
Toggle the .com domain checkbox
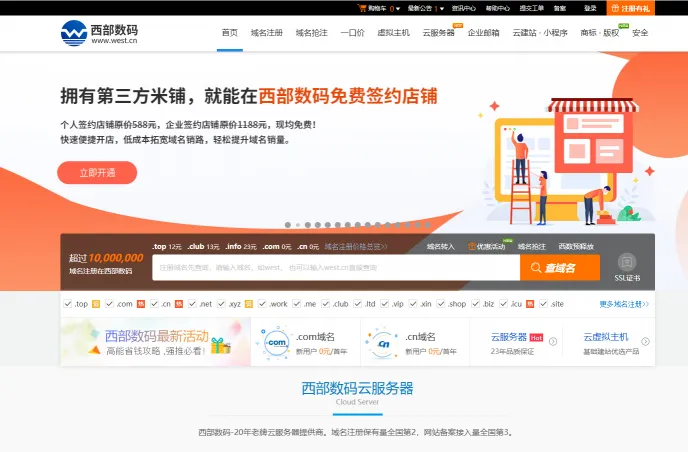tap(109, 304)
